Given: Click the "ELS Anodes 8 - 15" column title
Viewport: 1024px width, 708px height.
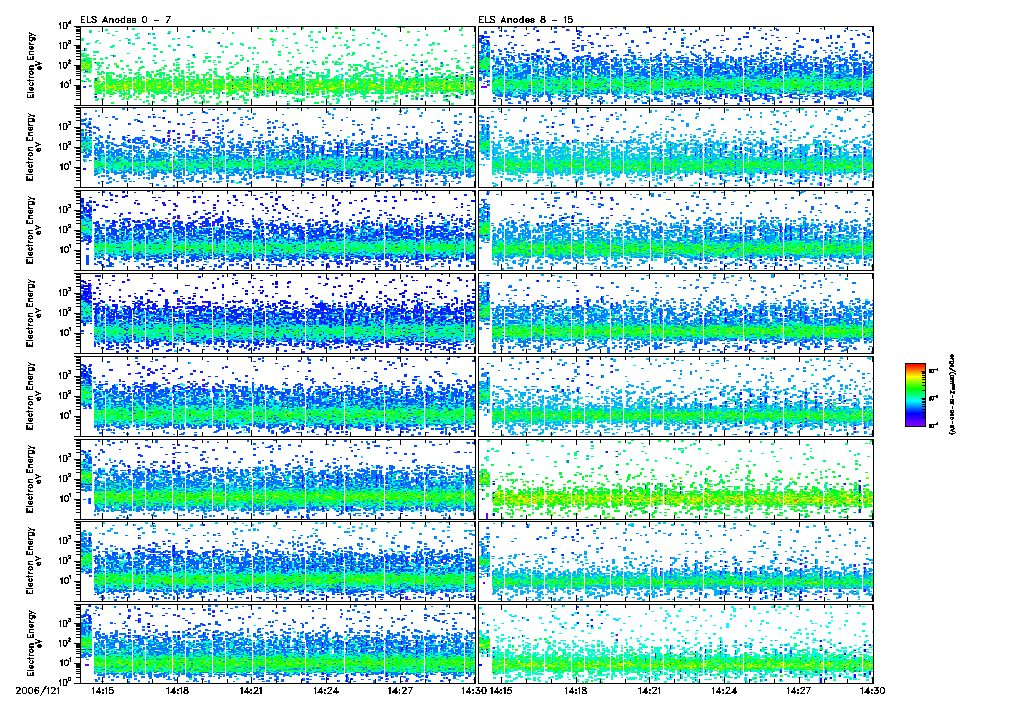Looking at the screenshot, I should click(x=526, y=20).
